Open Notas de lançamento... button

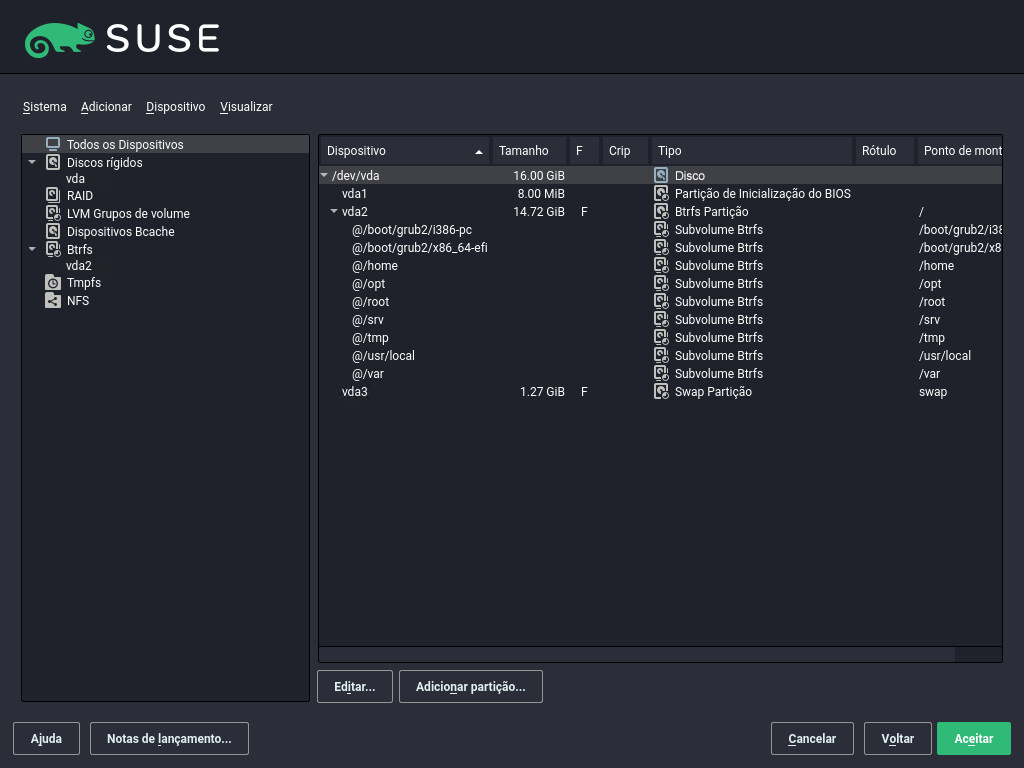pyautogui.click(x=169, y=739)
